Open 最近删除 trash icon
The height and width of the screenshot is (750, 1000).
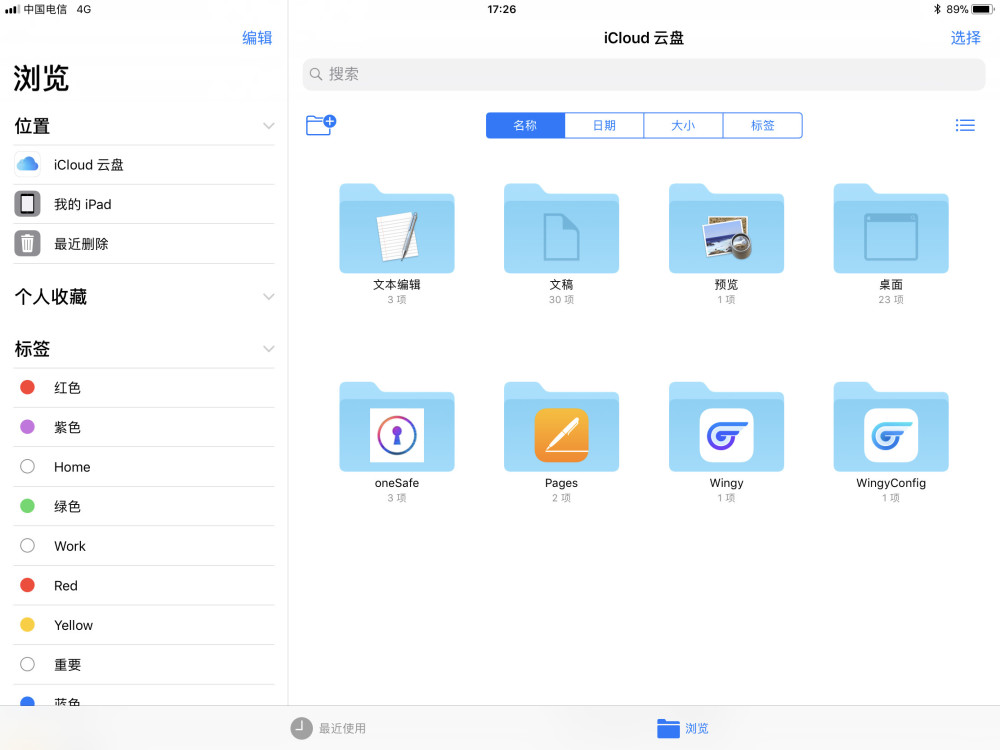(x=27, y=244)
